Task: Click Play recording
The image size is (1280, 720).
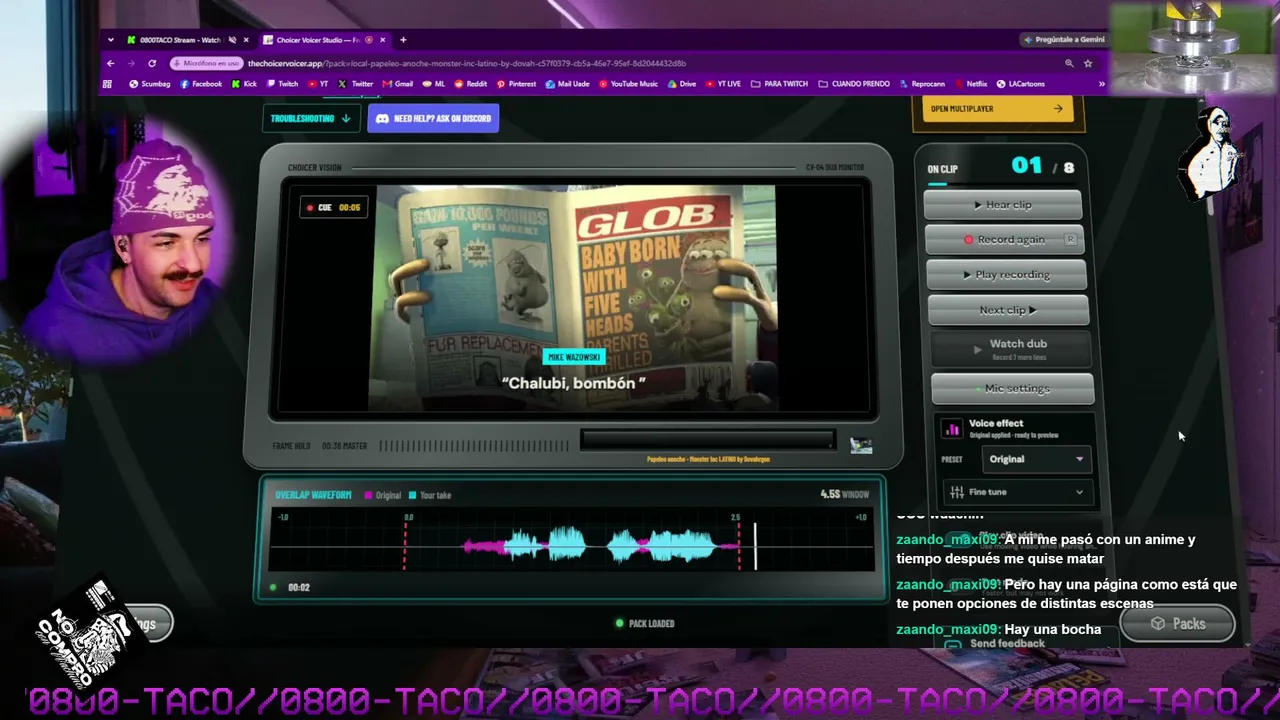Action: click(1006, 274)
